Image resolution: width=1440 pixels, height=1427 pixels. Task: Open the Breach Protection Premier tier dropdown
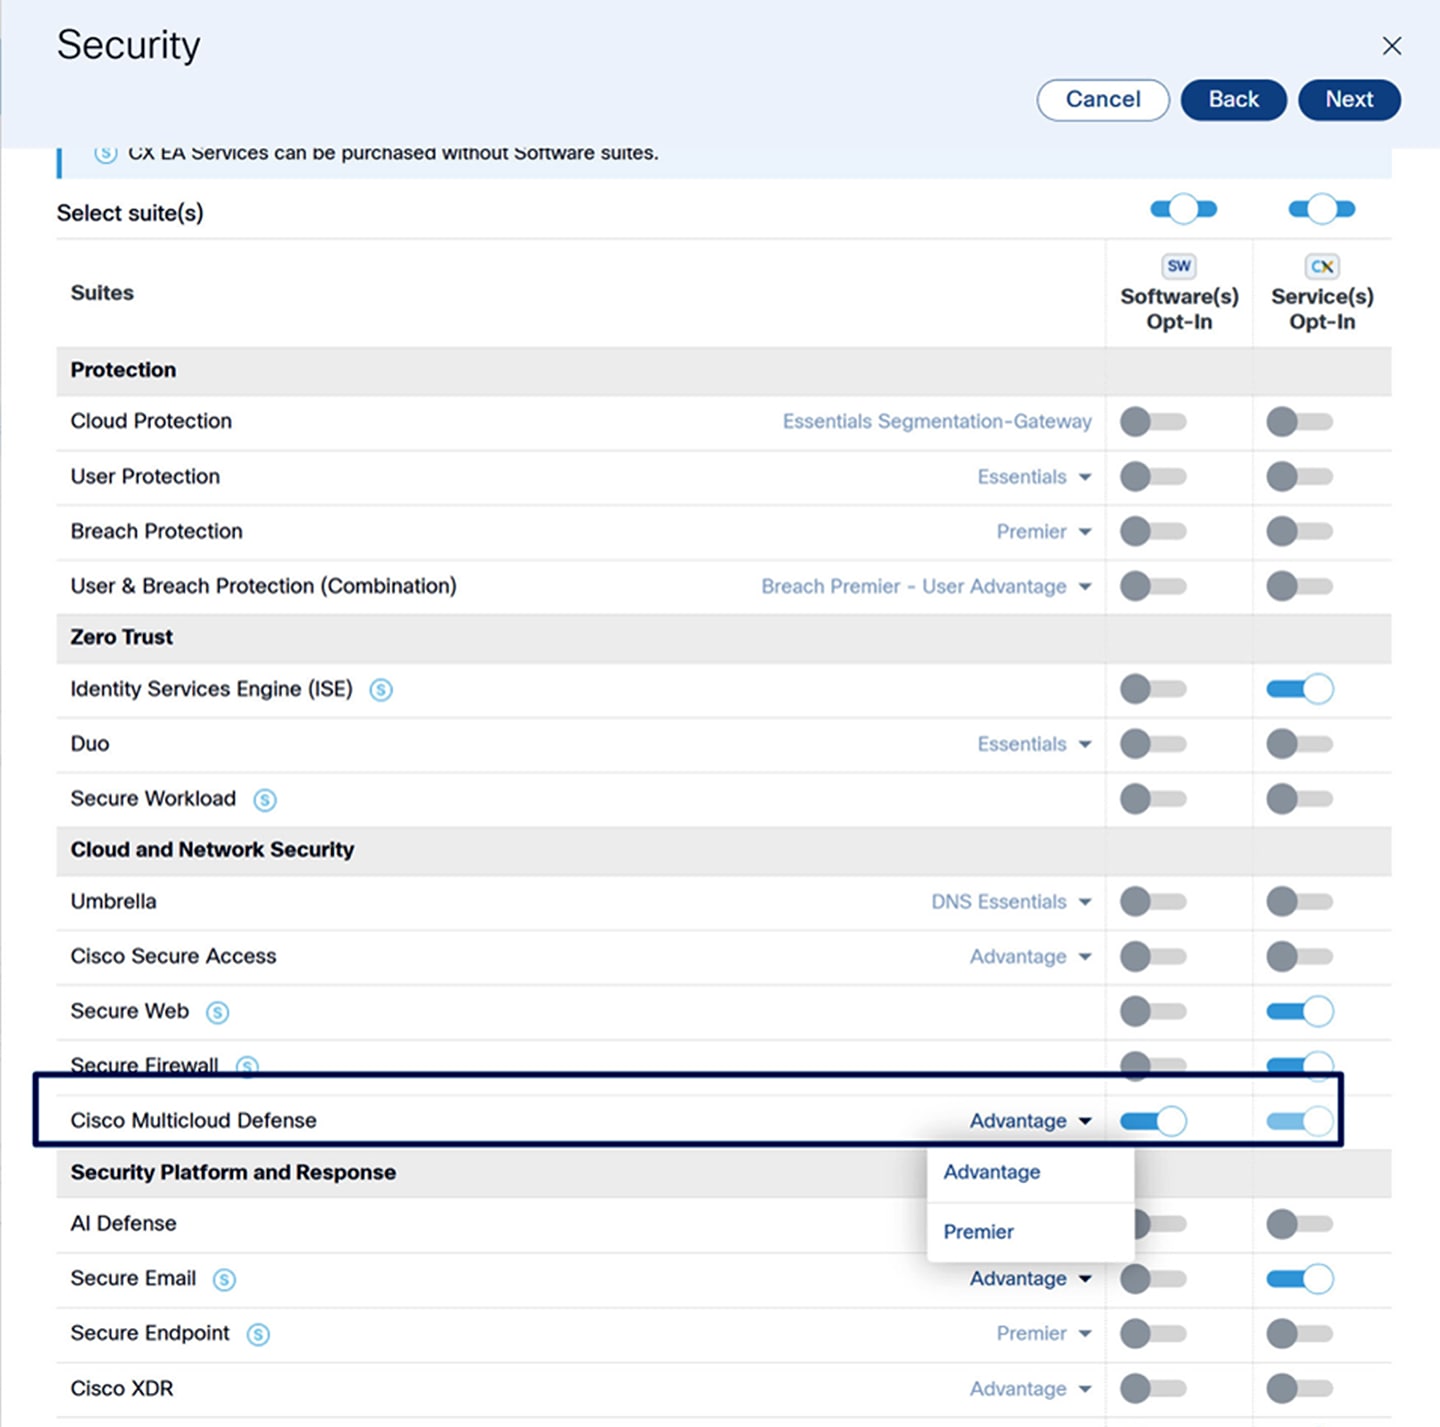point(1044,532)
